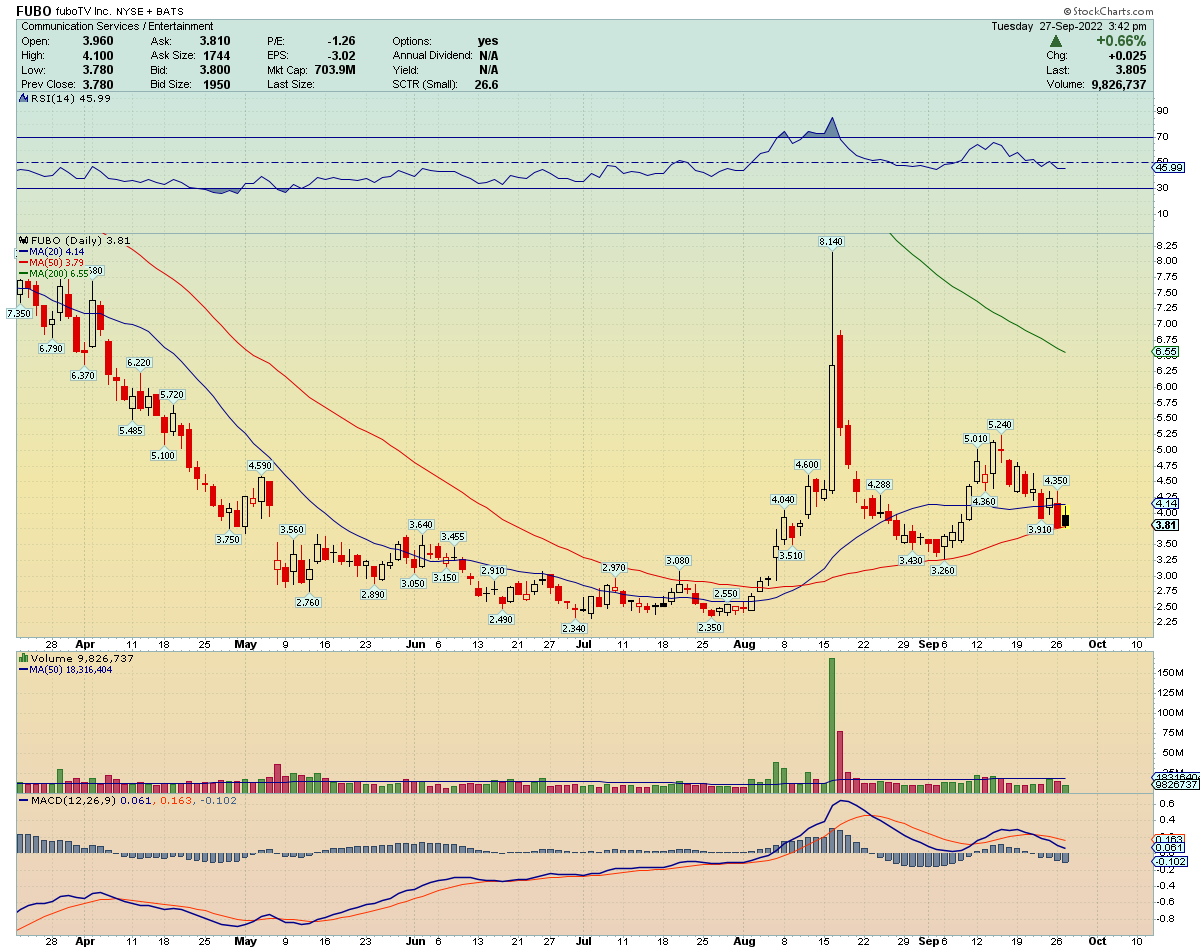
Task: Click the volume panel Volume 9,826,737 label
Action: pyautogui.click(x=76, y=659)
